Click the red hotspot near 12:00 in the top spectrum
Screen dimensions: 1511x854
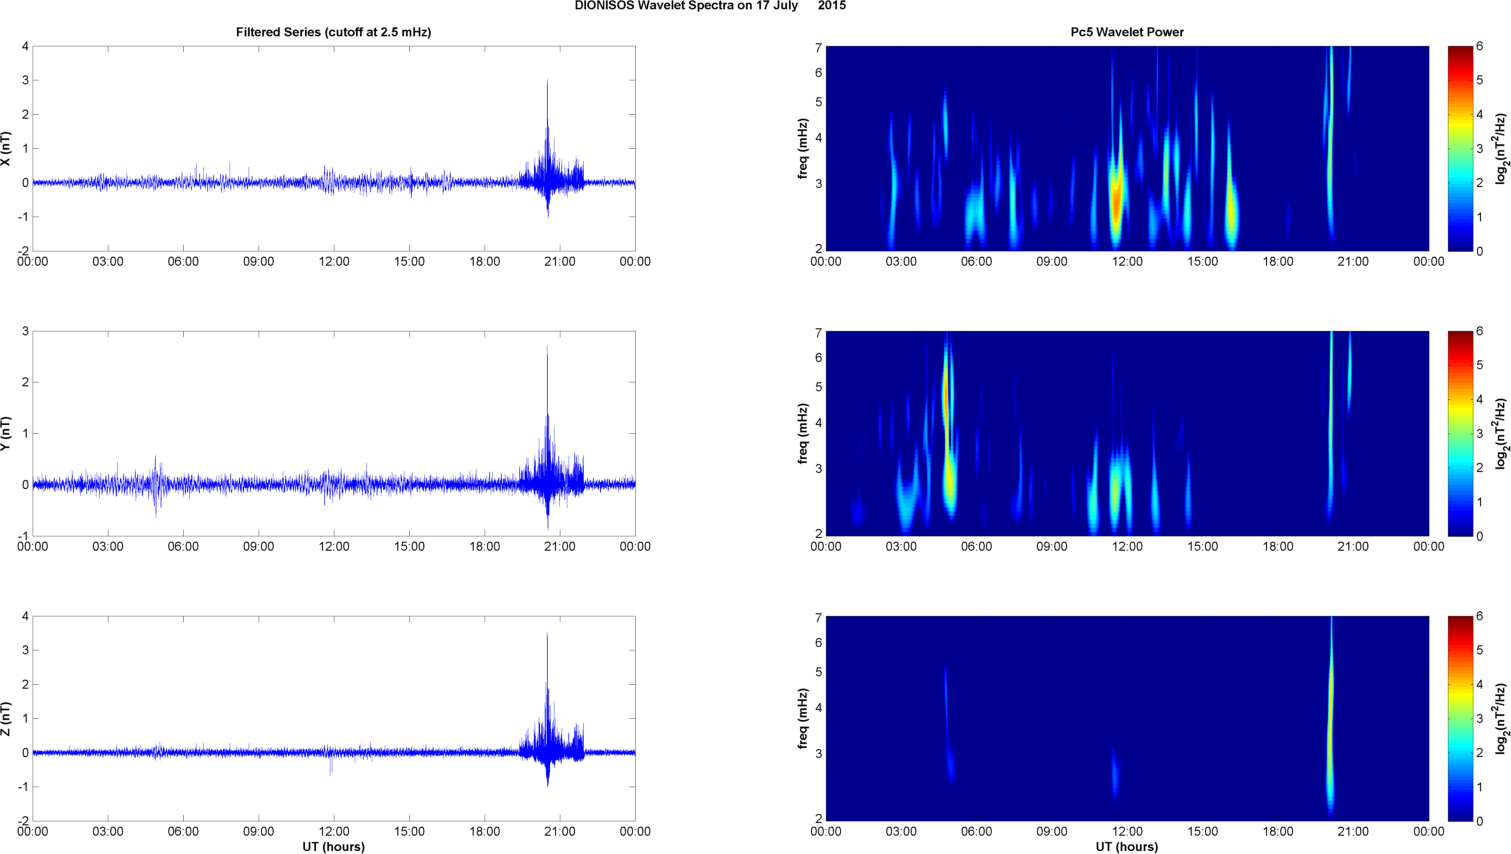point(1117,200)
